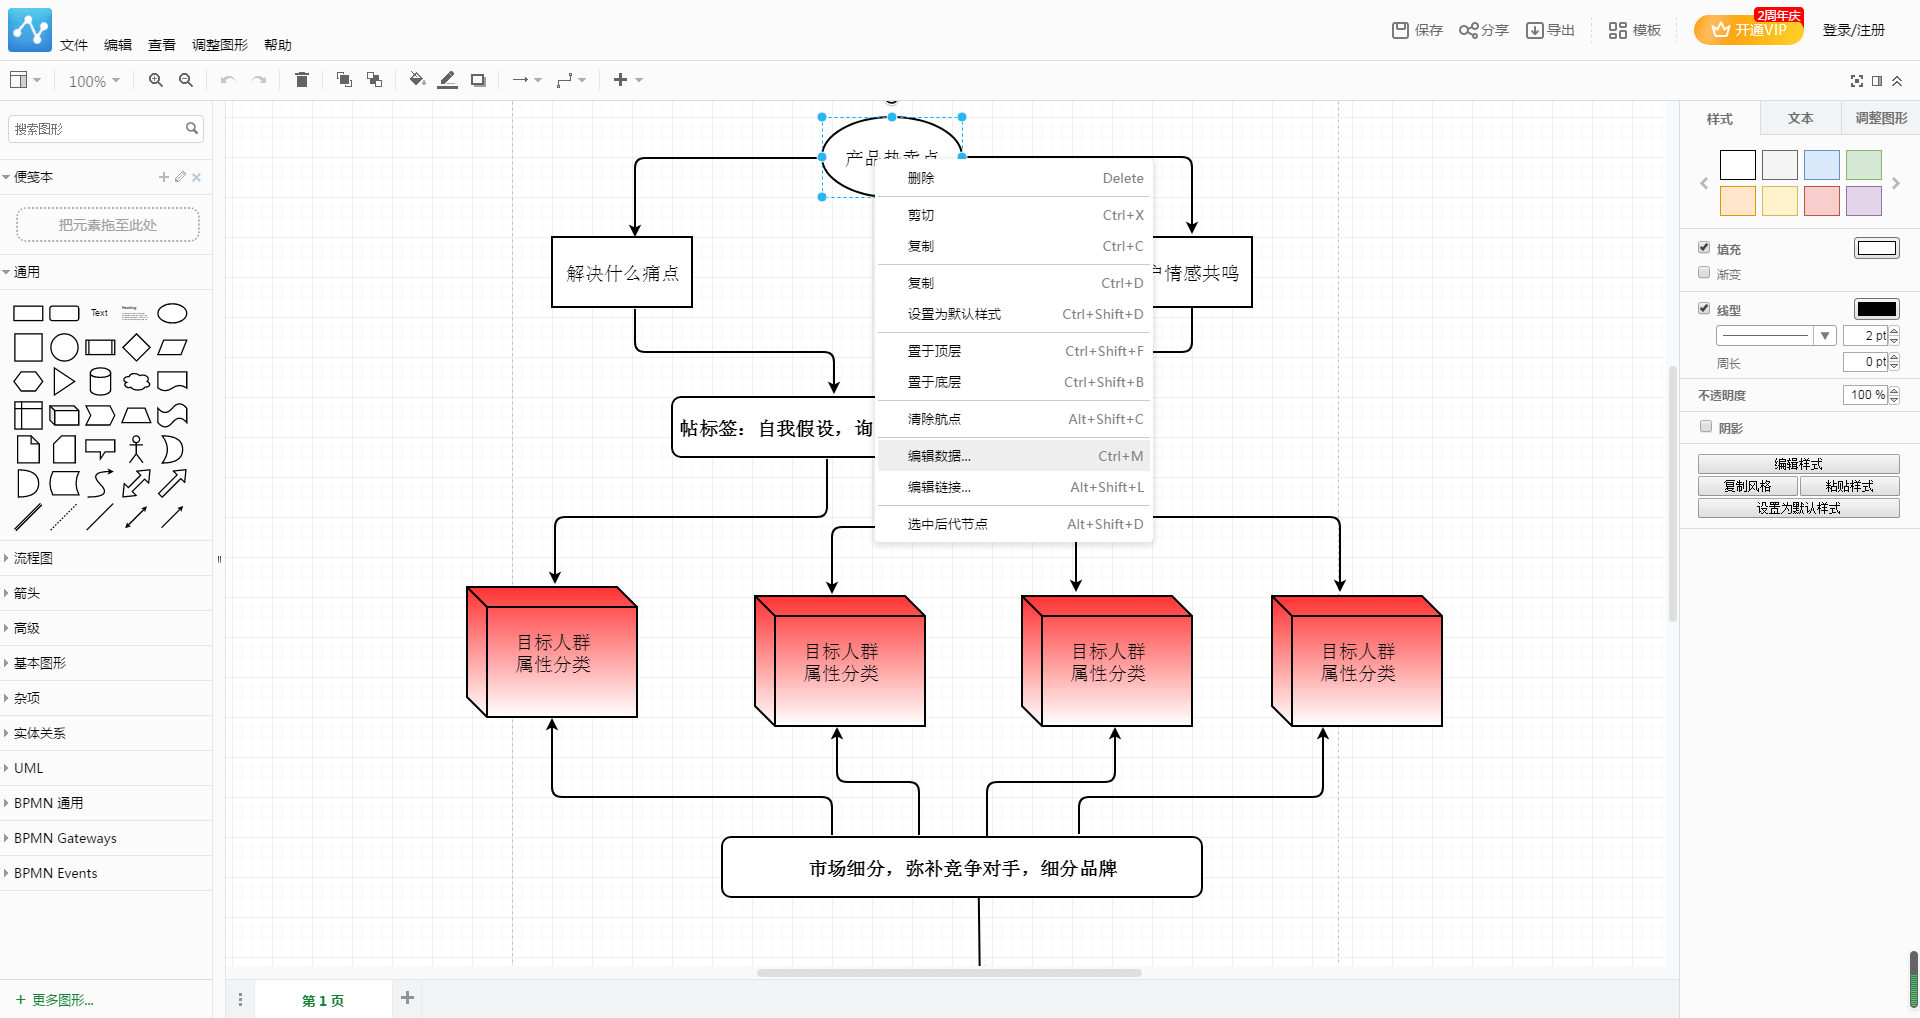Click the undo arrow icon

tap(228, 80)
